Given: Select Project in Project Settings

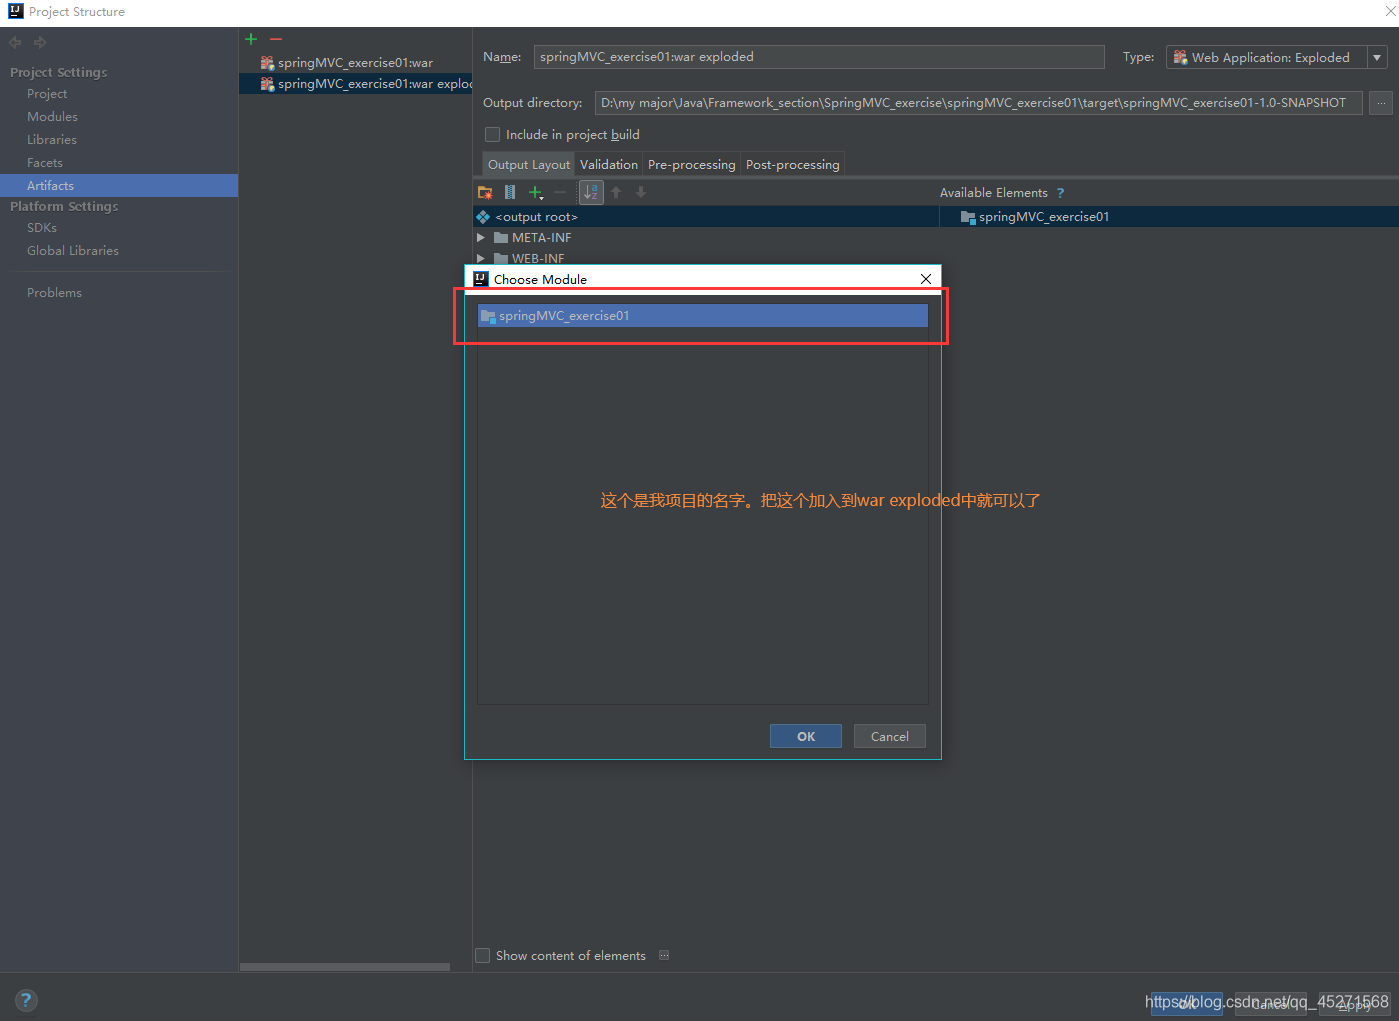Looking at the screenshot, I should [47, 93].
